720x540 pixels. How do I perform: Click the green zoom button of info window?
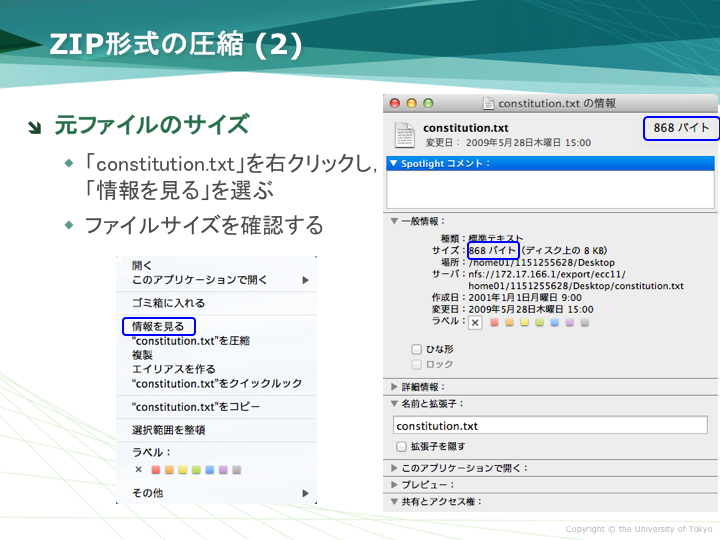click(x=428, y=103)
